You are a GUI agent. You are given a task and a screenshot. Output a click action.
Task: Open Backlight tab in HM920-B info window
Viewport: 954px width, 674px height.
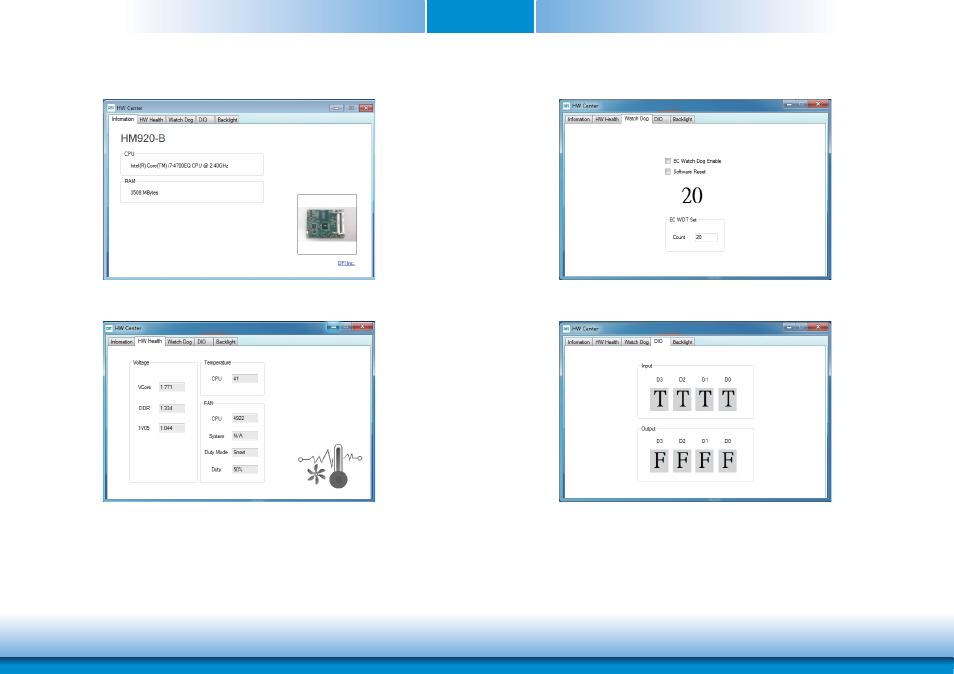[227, 120]
